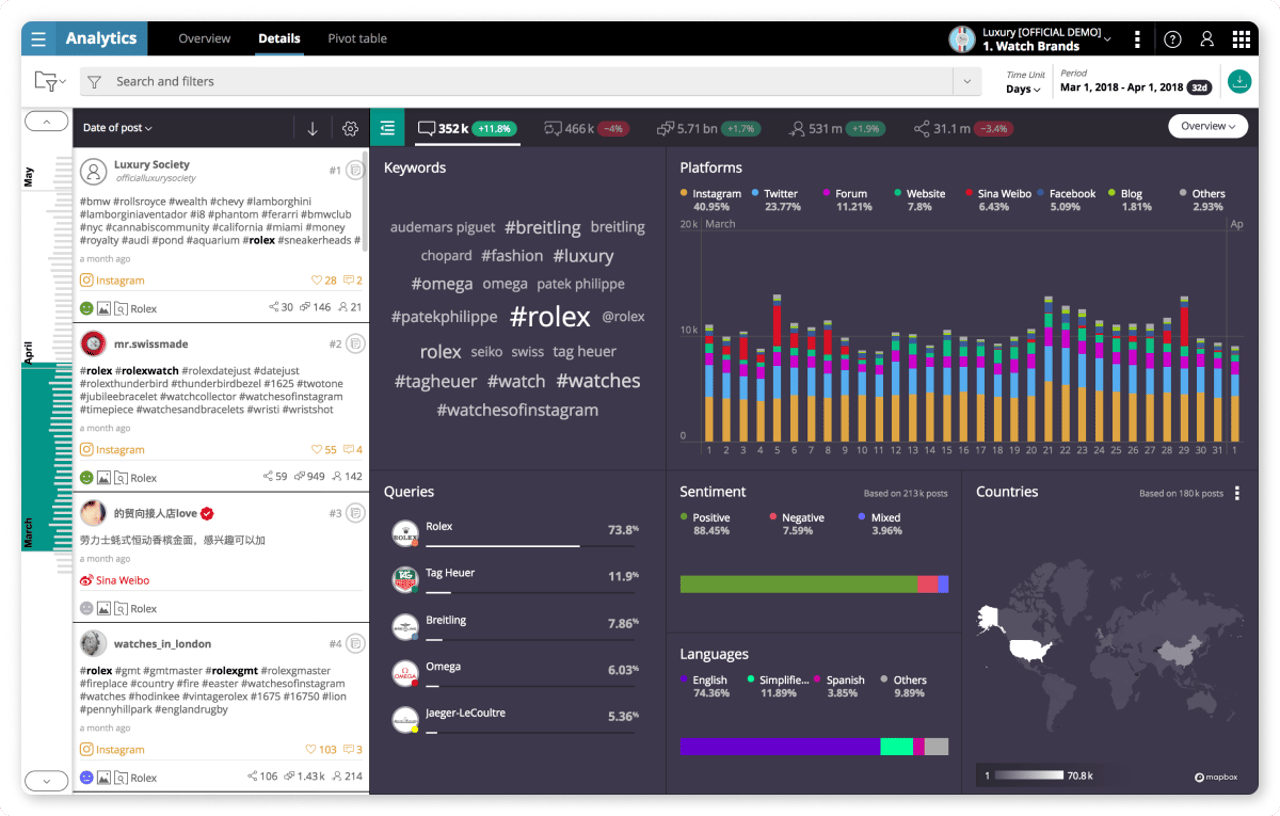Select the Tag Heuer query row

(515, 580)
